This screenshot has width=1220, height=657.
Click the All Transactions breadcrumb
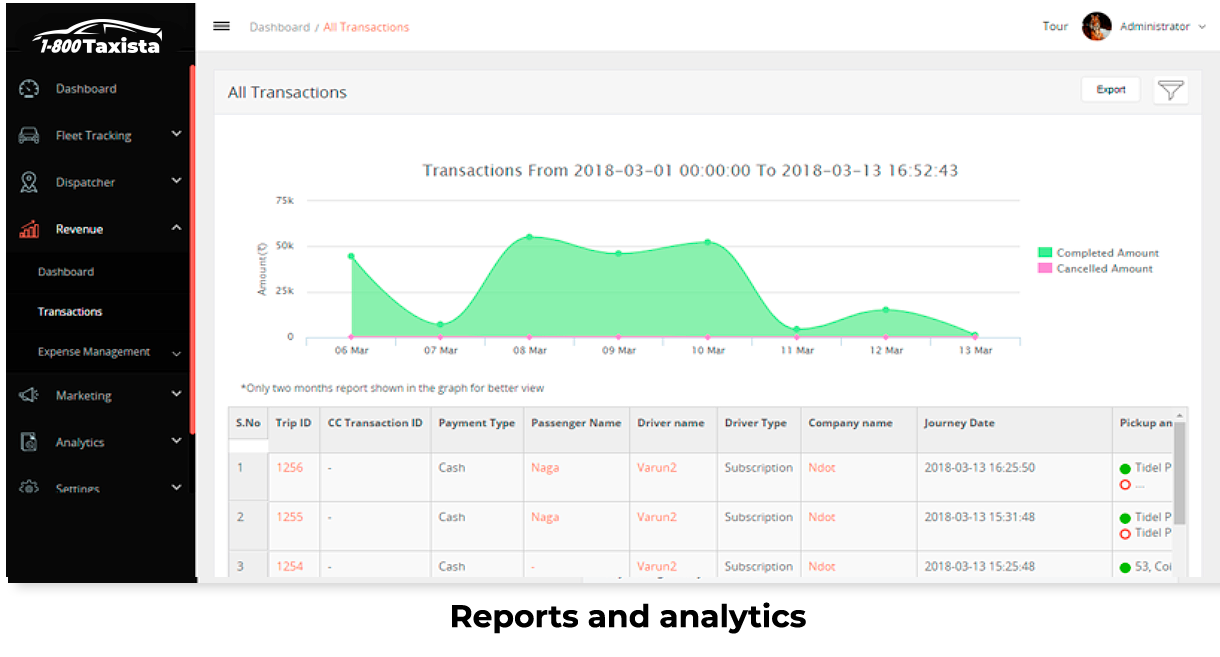(x=366, y=27)
